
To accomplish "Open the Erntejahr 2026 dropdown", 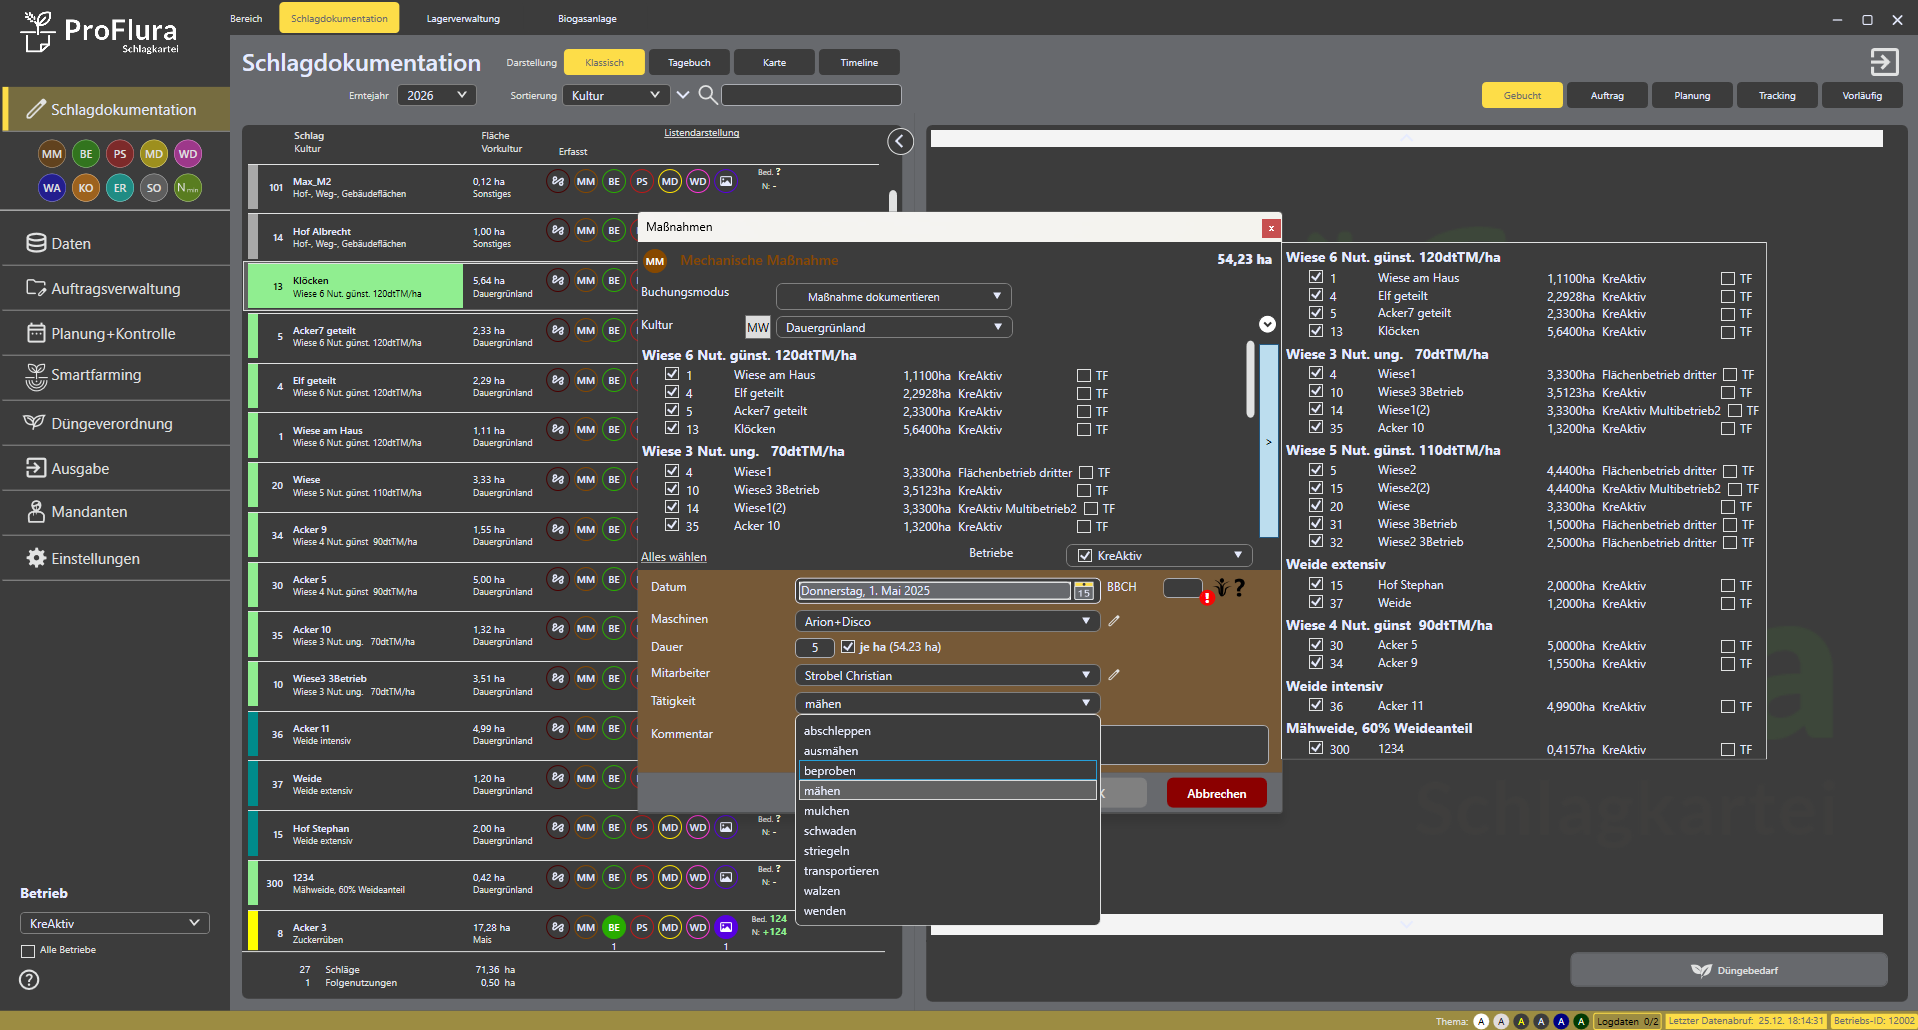I will [x=437, y=95].
